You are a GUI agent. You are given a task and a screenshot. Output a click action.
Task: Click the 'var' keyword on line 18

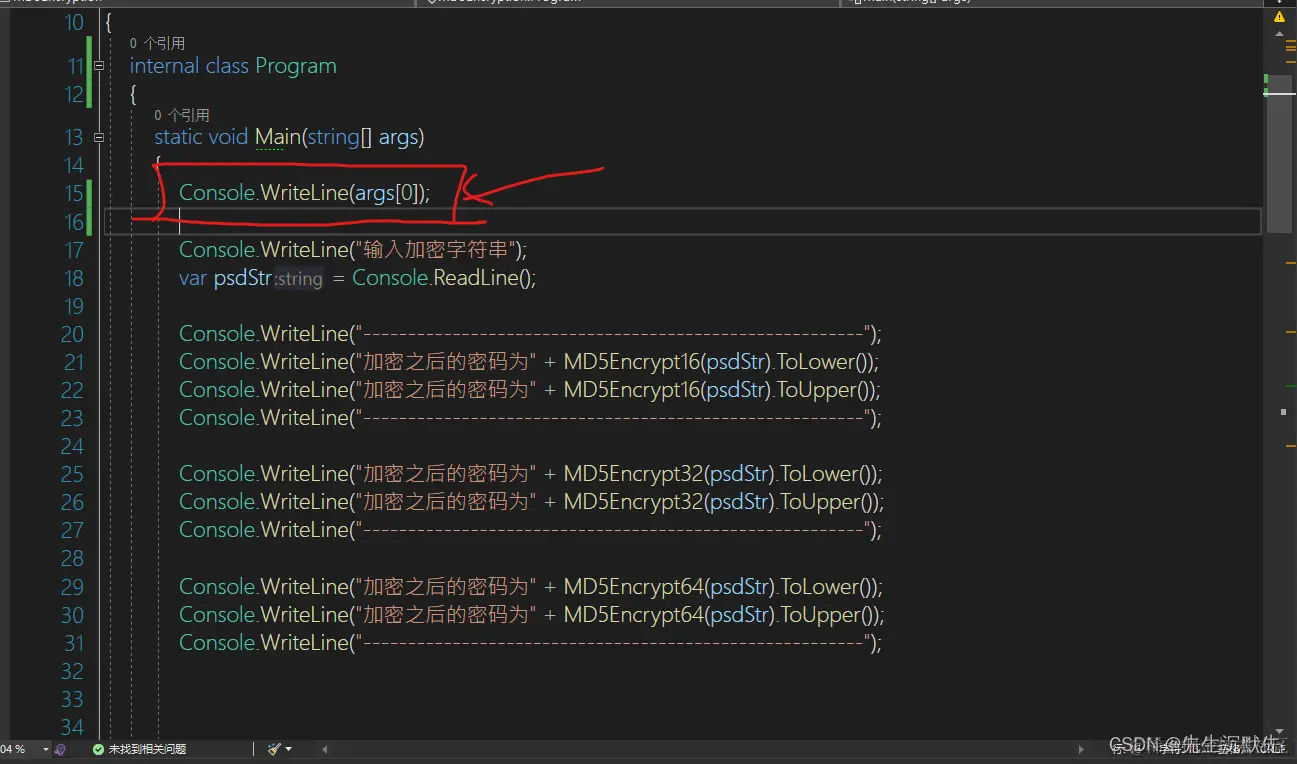(x=193, y=278)
